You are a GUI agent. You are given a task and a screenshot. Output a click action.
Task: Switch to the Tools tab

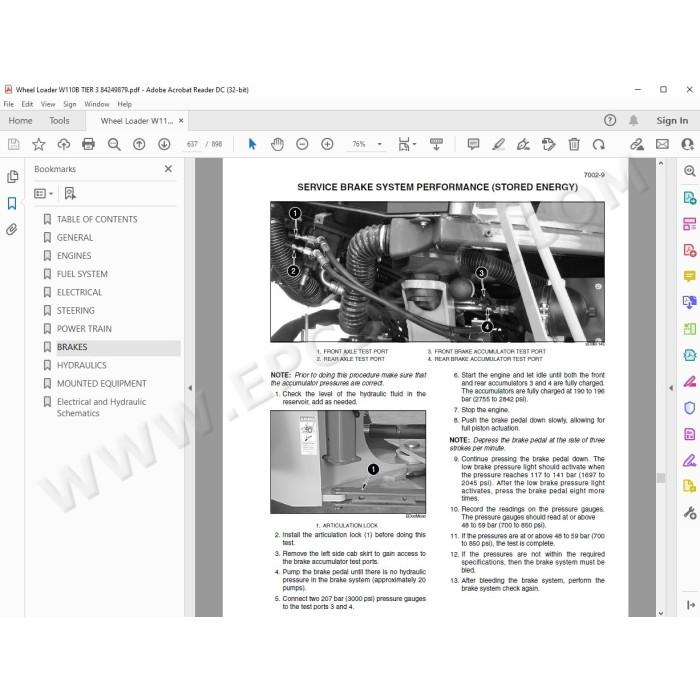59,121
